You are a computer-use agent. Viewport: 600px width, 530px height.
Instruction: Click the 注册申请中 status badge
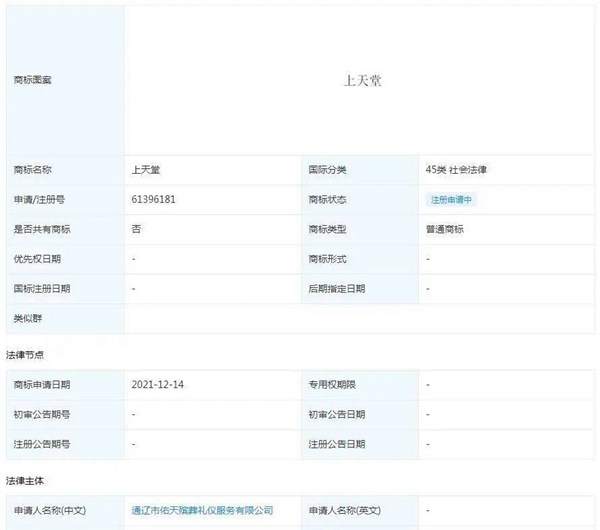click(452, 200)
